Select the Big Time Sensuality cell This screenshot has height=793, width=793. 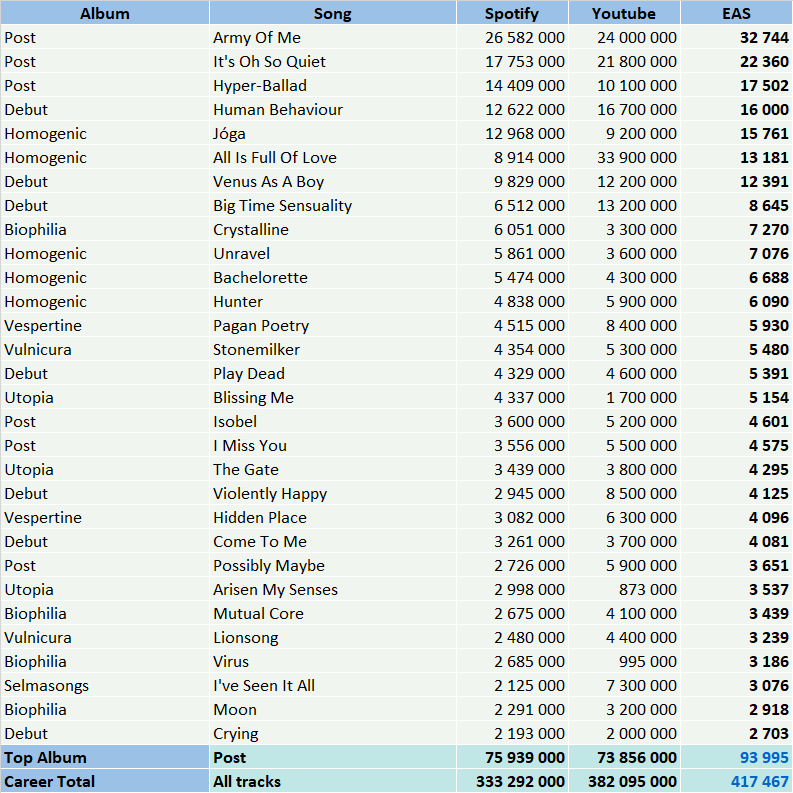pos(333,205)
